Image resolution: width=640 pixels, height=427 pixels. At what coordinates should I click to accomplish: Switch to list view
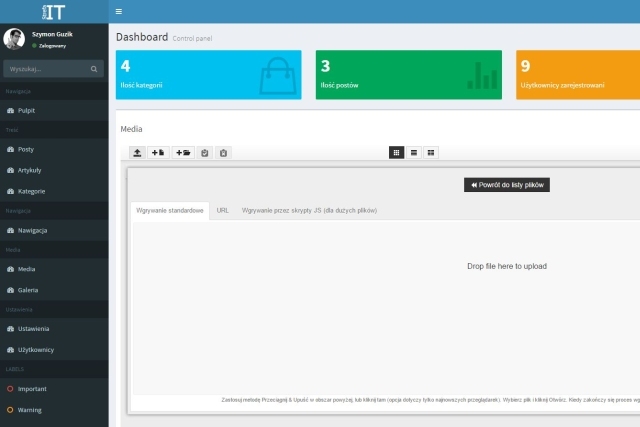pyautogui.click(x=414, y=153)
